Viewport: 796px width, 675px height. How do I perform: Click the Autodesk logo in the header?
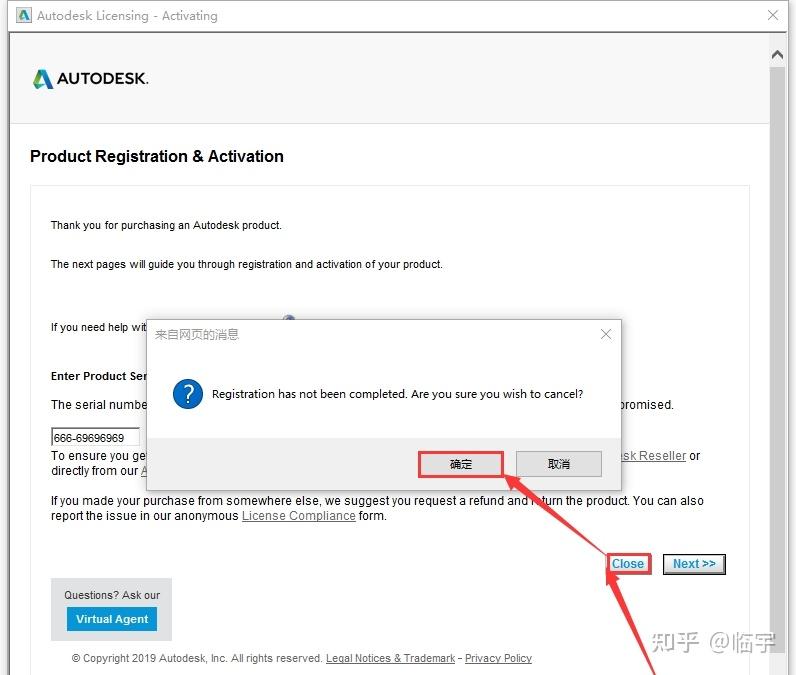[91, 79]
